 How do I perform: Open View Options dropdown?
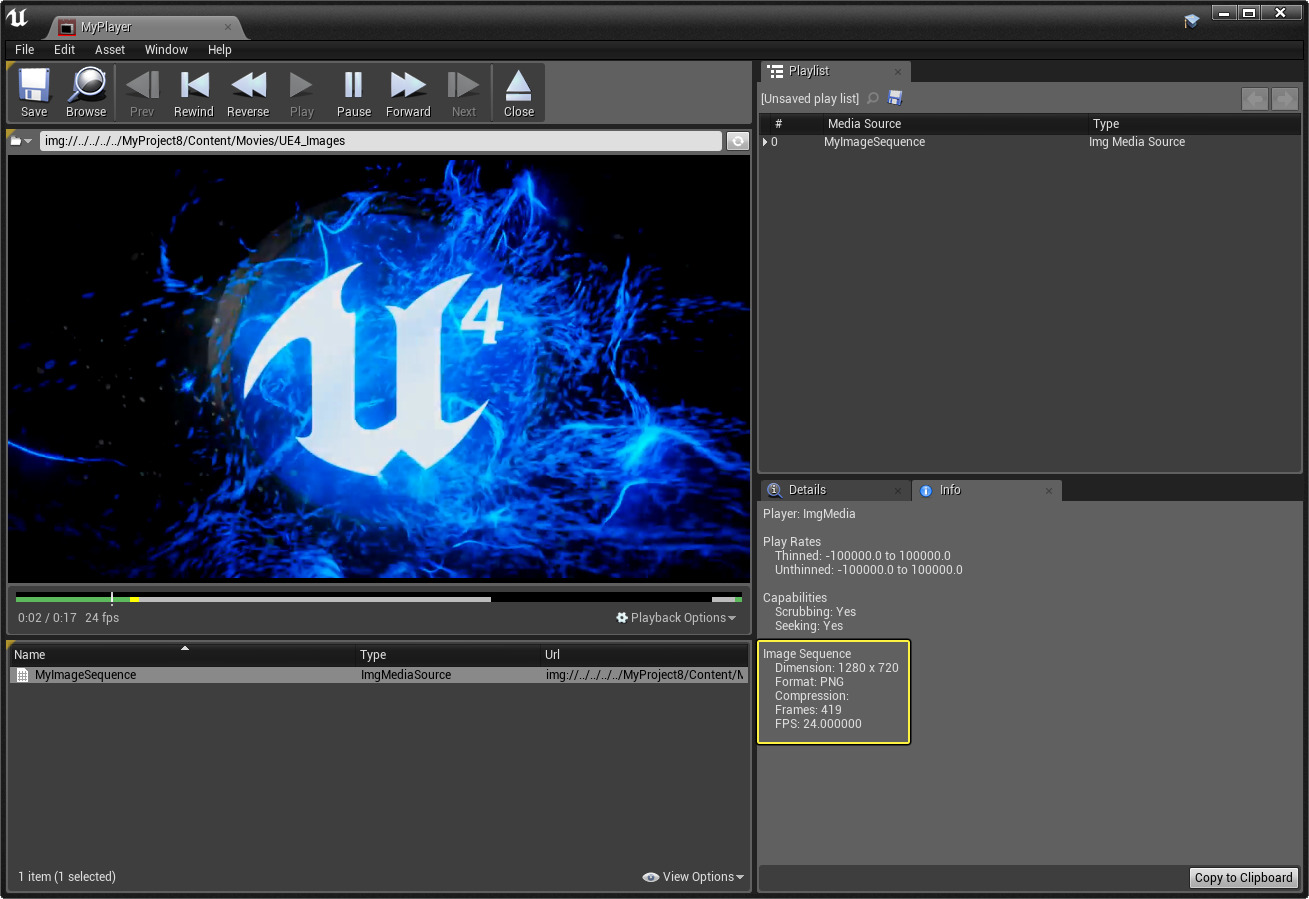click(693, 877)
